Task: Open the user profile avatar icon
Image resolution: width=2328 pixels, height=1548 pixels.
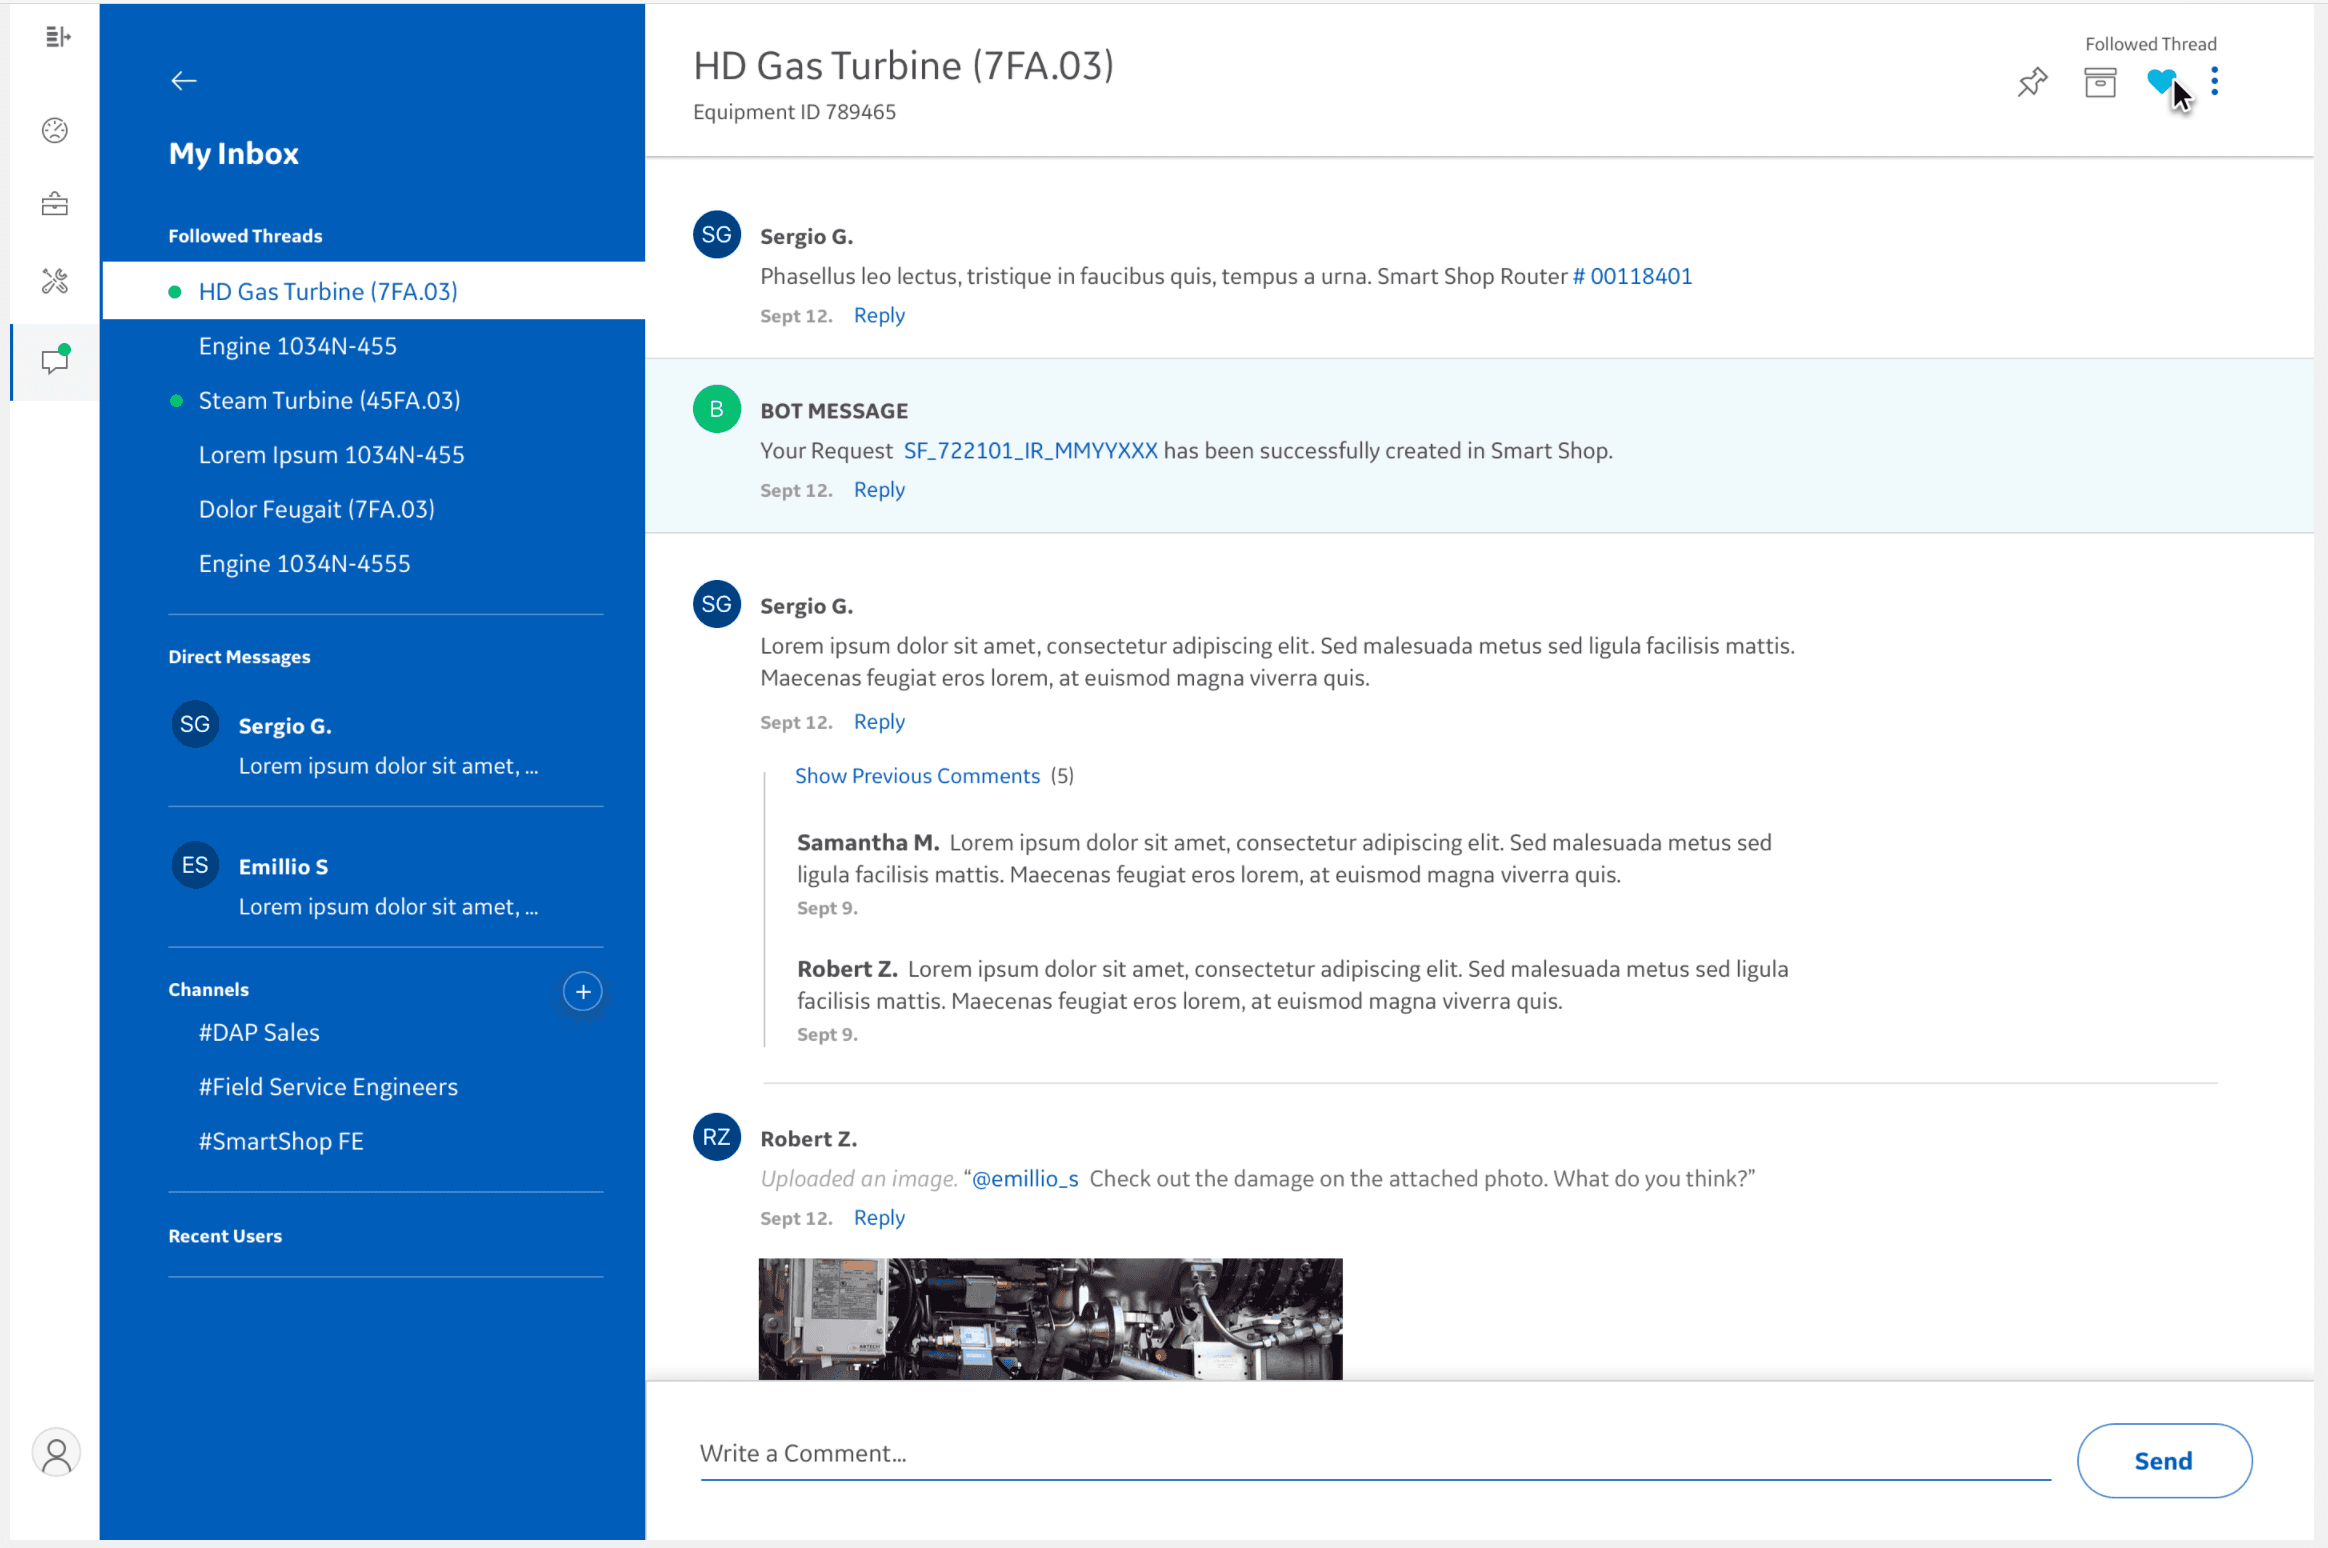Action: [56, 1453]
